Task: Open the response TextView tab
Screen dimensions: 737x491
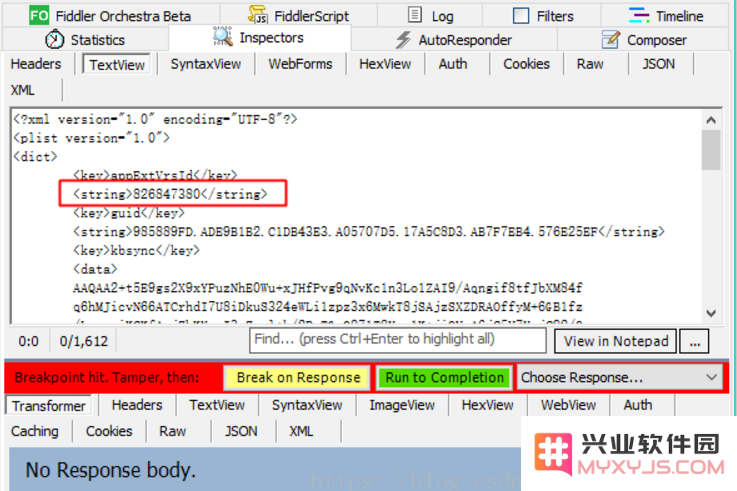Action: 217,405
